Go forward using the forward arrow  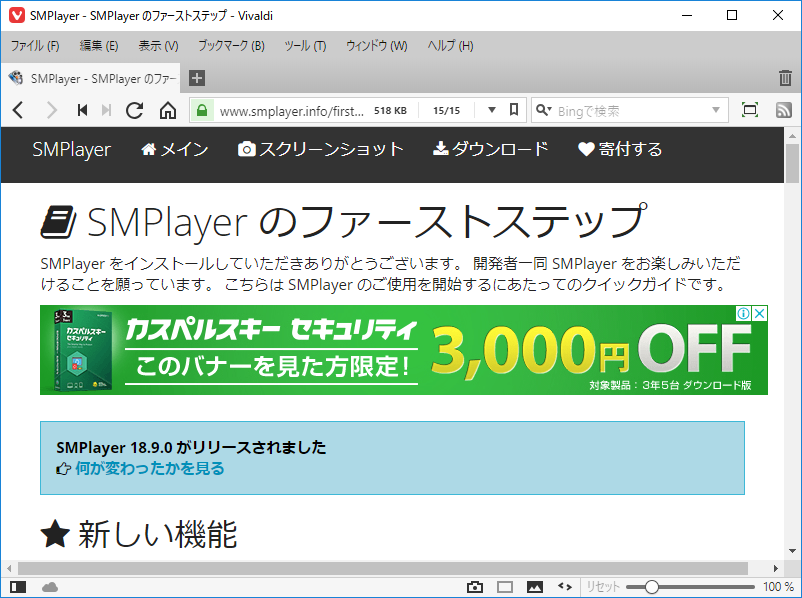(52, 110)
